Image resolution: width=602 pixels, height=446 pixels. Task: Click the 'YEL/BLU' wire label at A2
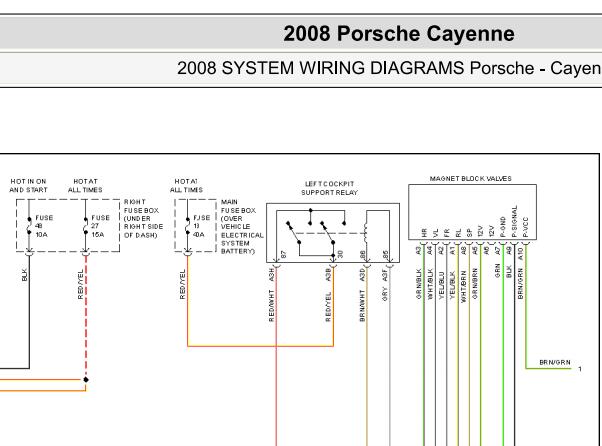[x=441, y=286]
